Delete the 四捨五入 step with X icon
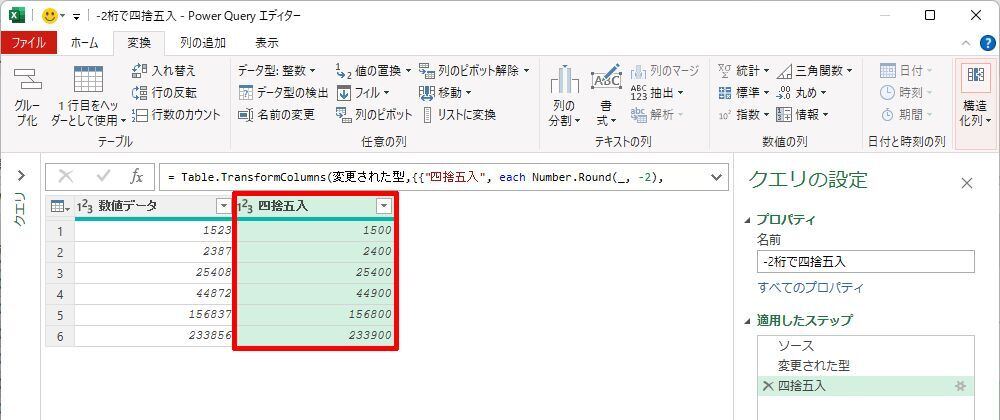The width and height of the screenshot is (1000, 420). (767, 386)
